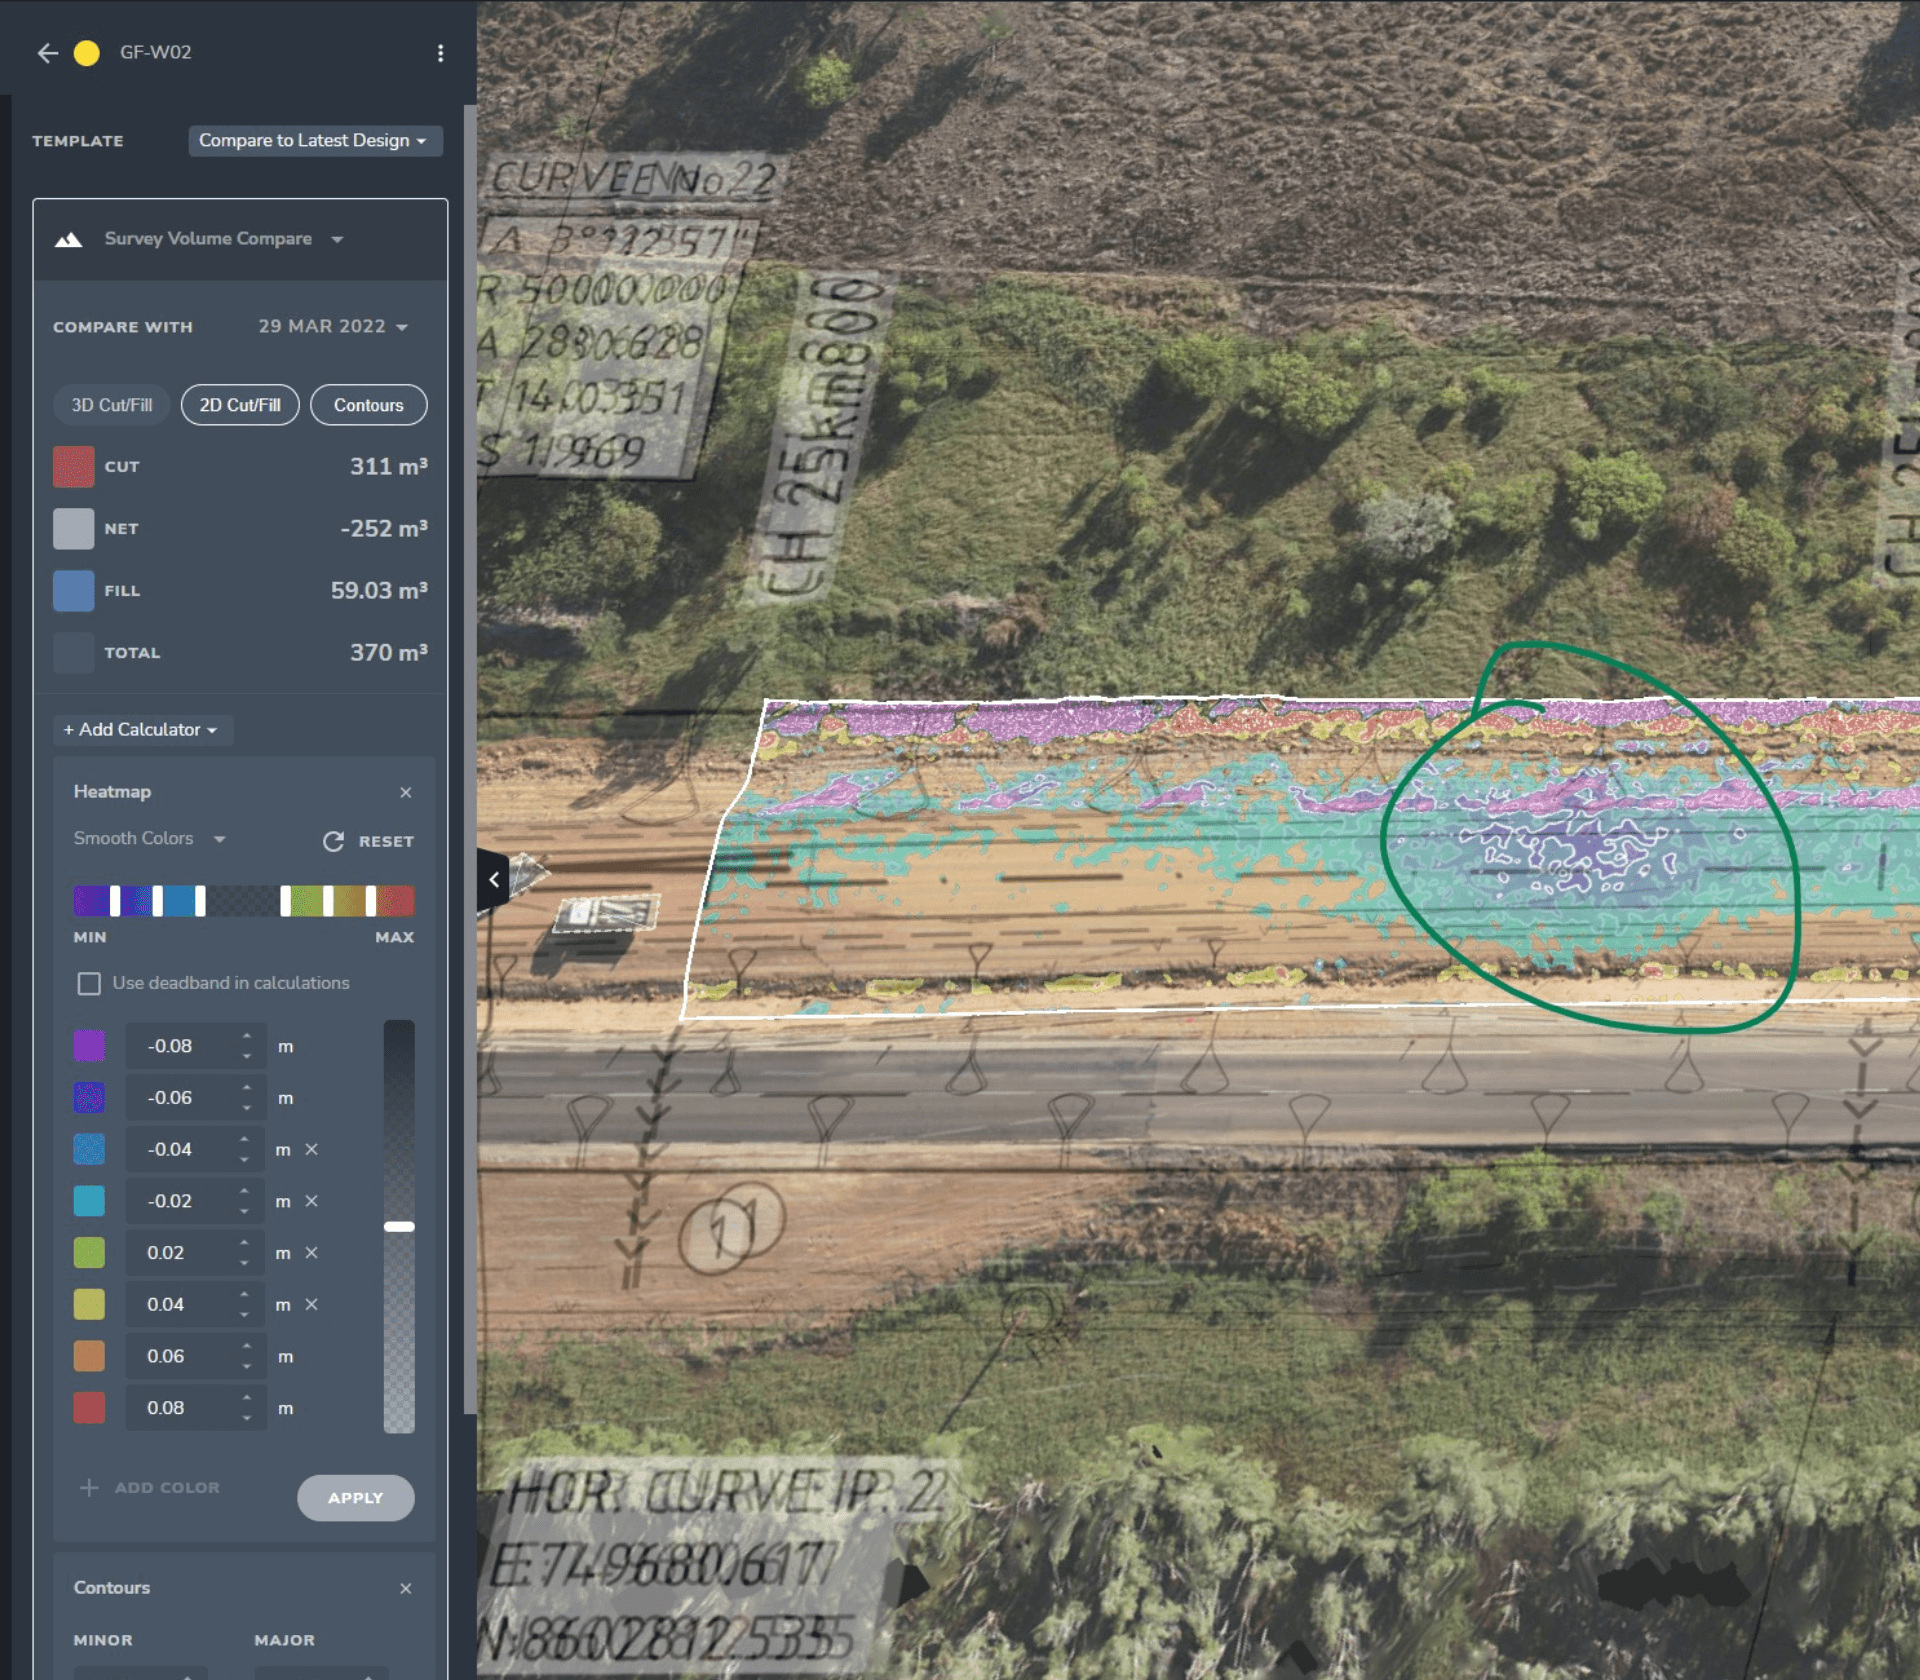Open the Compare to Latest Design template dropdown

[x=314, y=140]
